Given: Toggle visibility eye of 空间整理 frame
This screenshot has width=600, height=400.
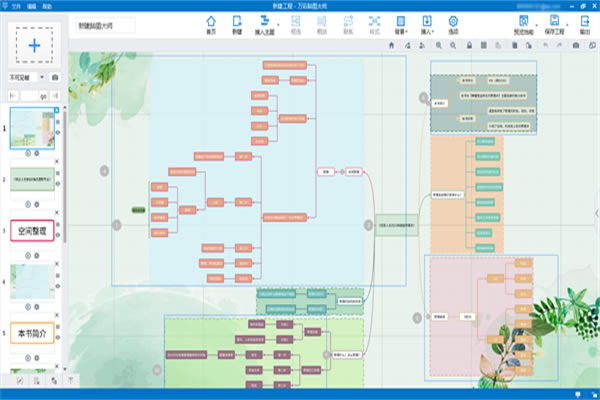Looking at the screenshot, I should click(x=58, y=235).
